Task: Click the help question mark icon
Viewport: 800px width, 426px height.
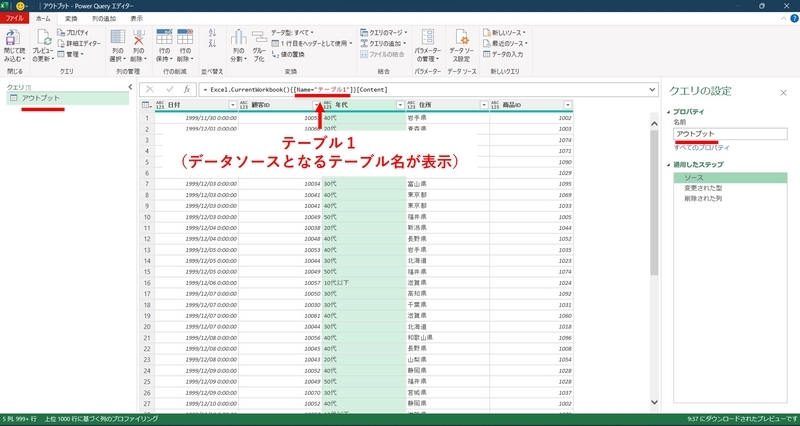Action: [x=794, y=18]
